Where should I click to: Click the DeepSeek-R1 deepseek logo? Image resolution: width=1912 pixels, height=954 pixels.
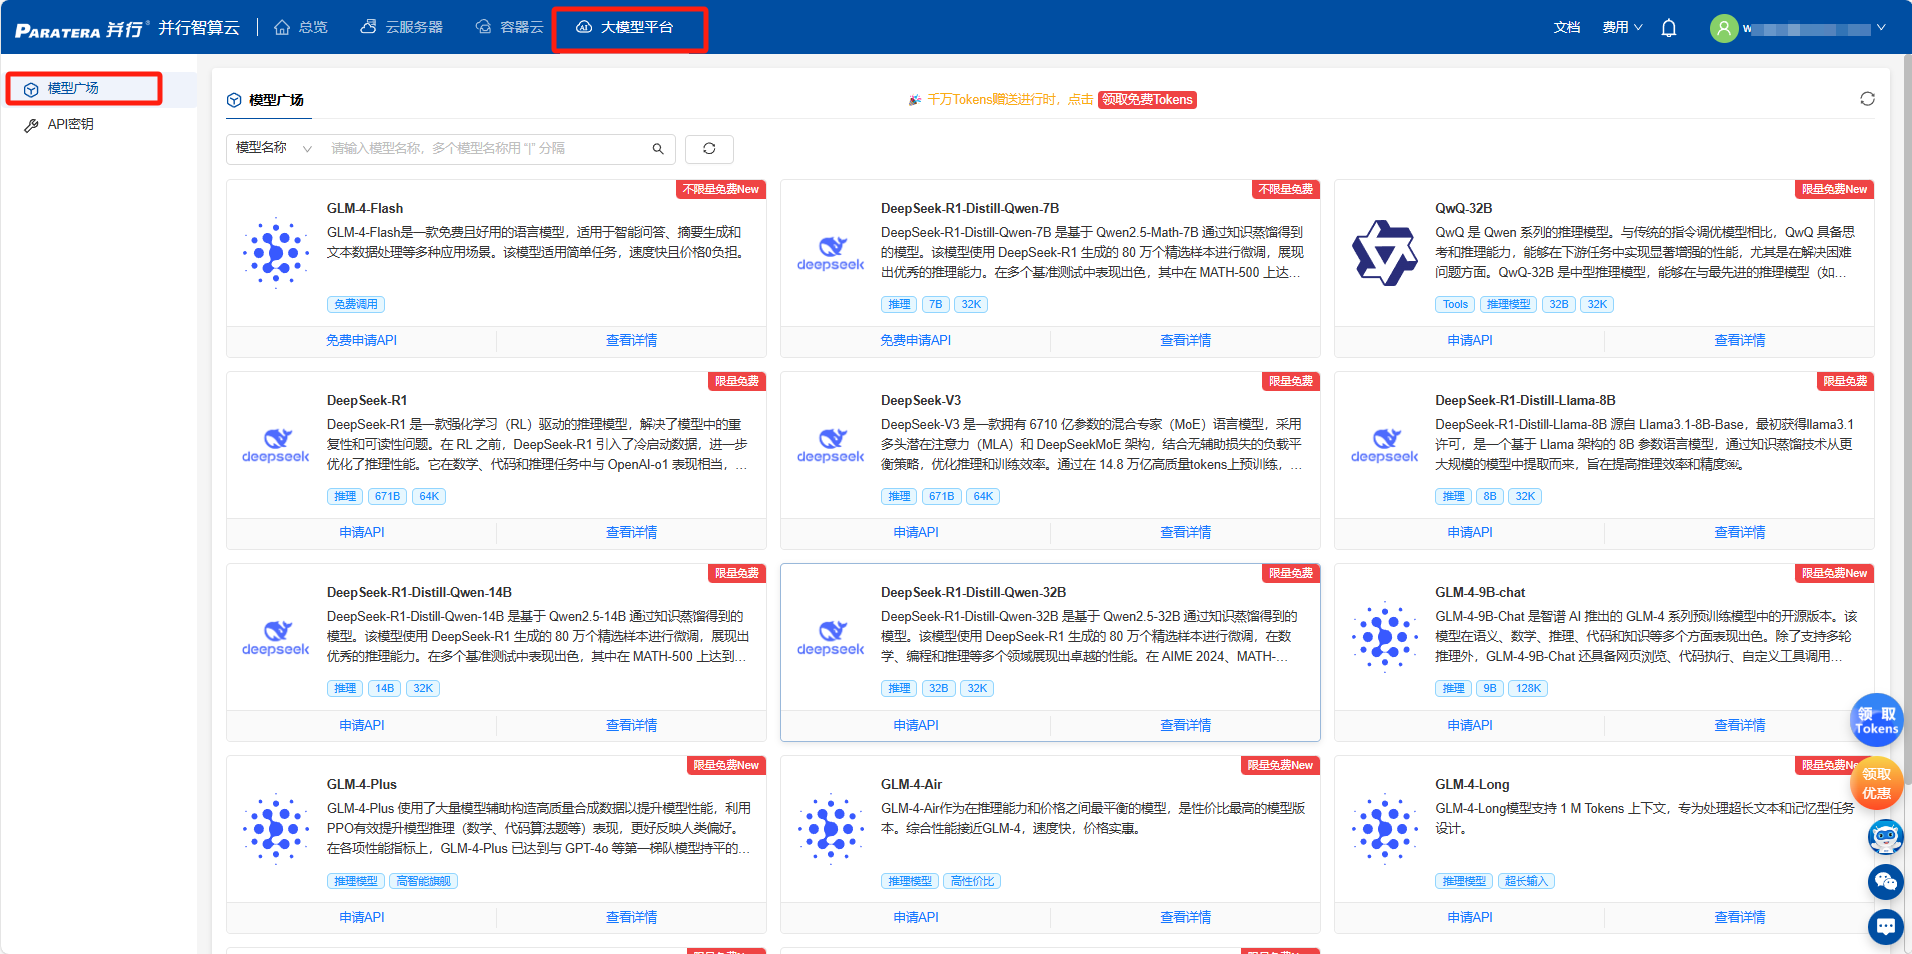(x=275, y=445)
